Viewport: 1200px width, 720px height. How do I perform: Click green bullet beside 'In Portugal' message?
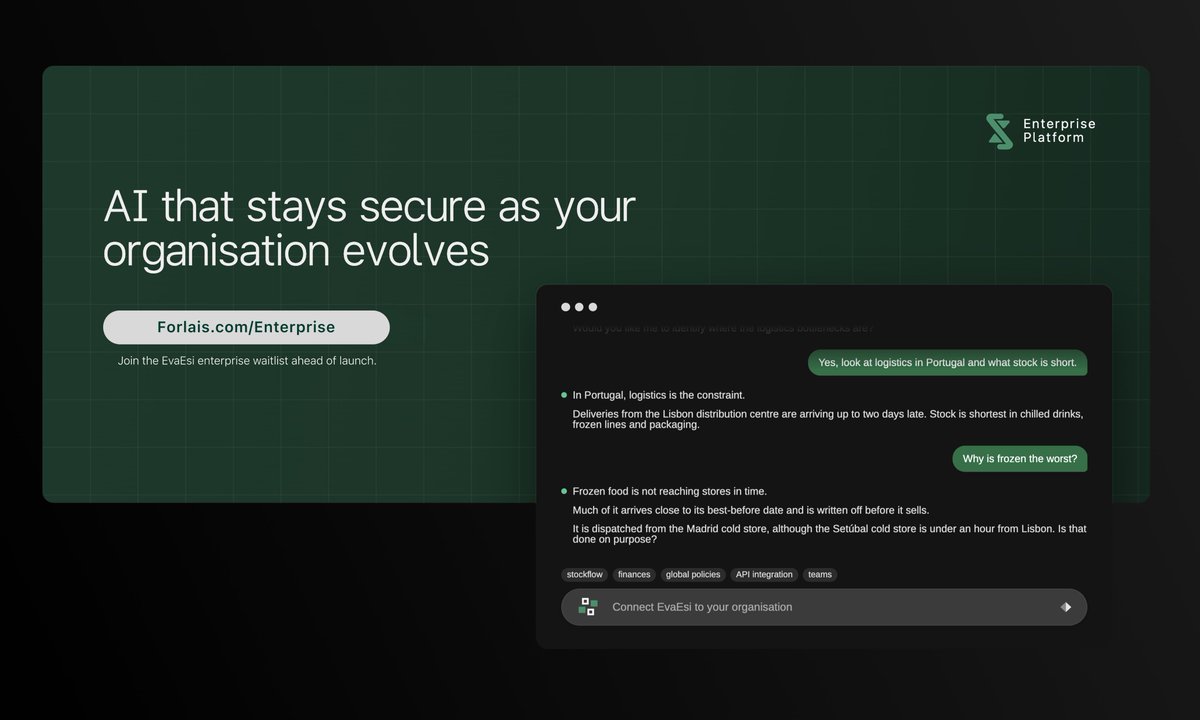coord(564,395)
